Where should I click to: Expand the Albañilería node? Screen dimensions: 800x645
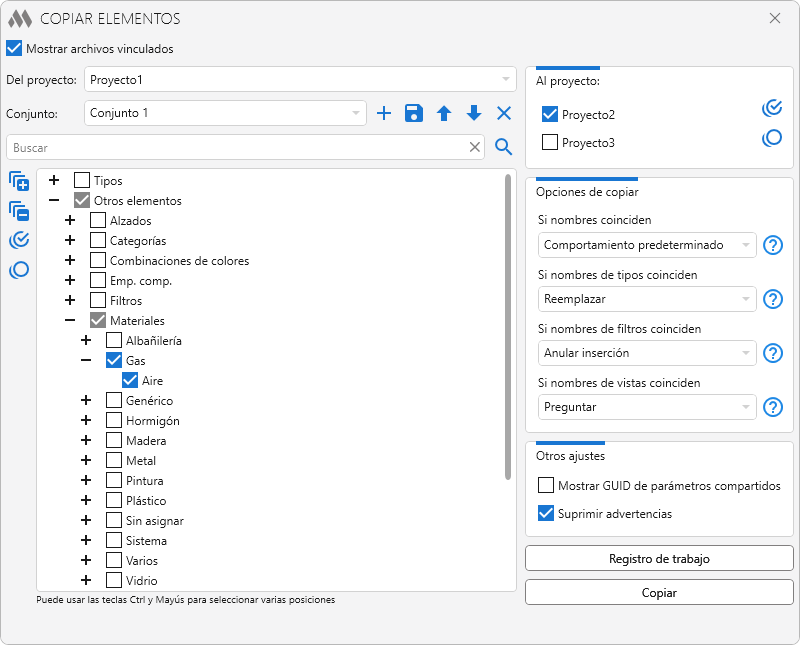tap(86, 340)
